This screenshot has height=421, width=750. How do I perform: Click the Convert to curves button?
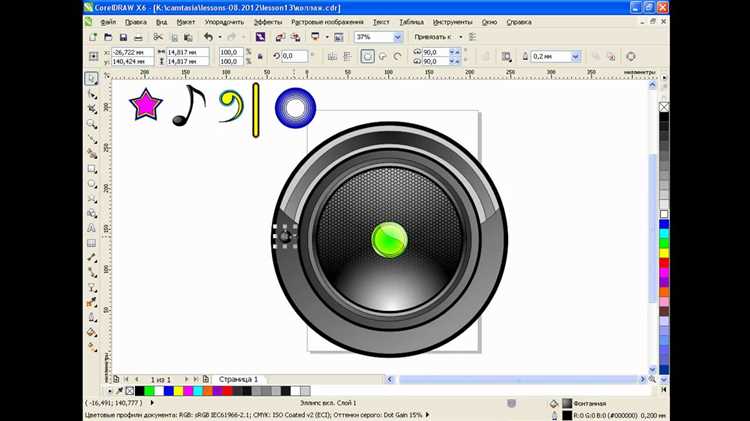[631, 56]
